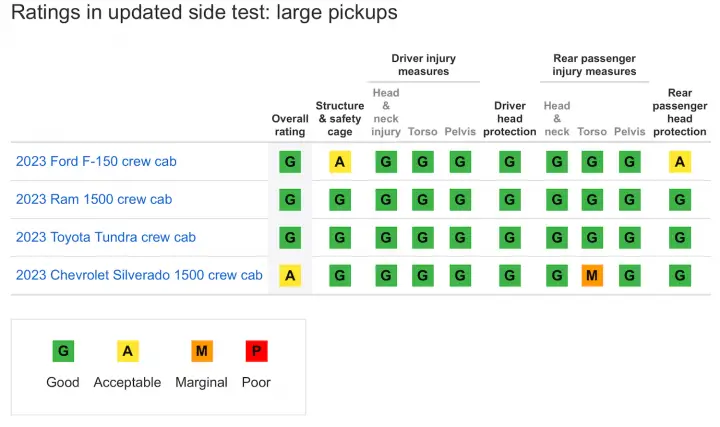Click the yellow Acceptable swatch in legend
Screen dimensions: 720x427
[128, 351]
